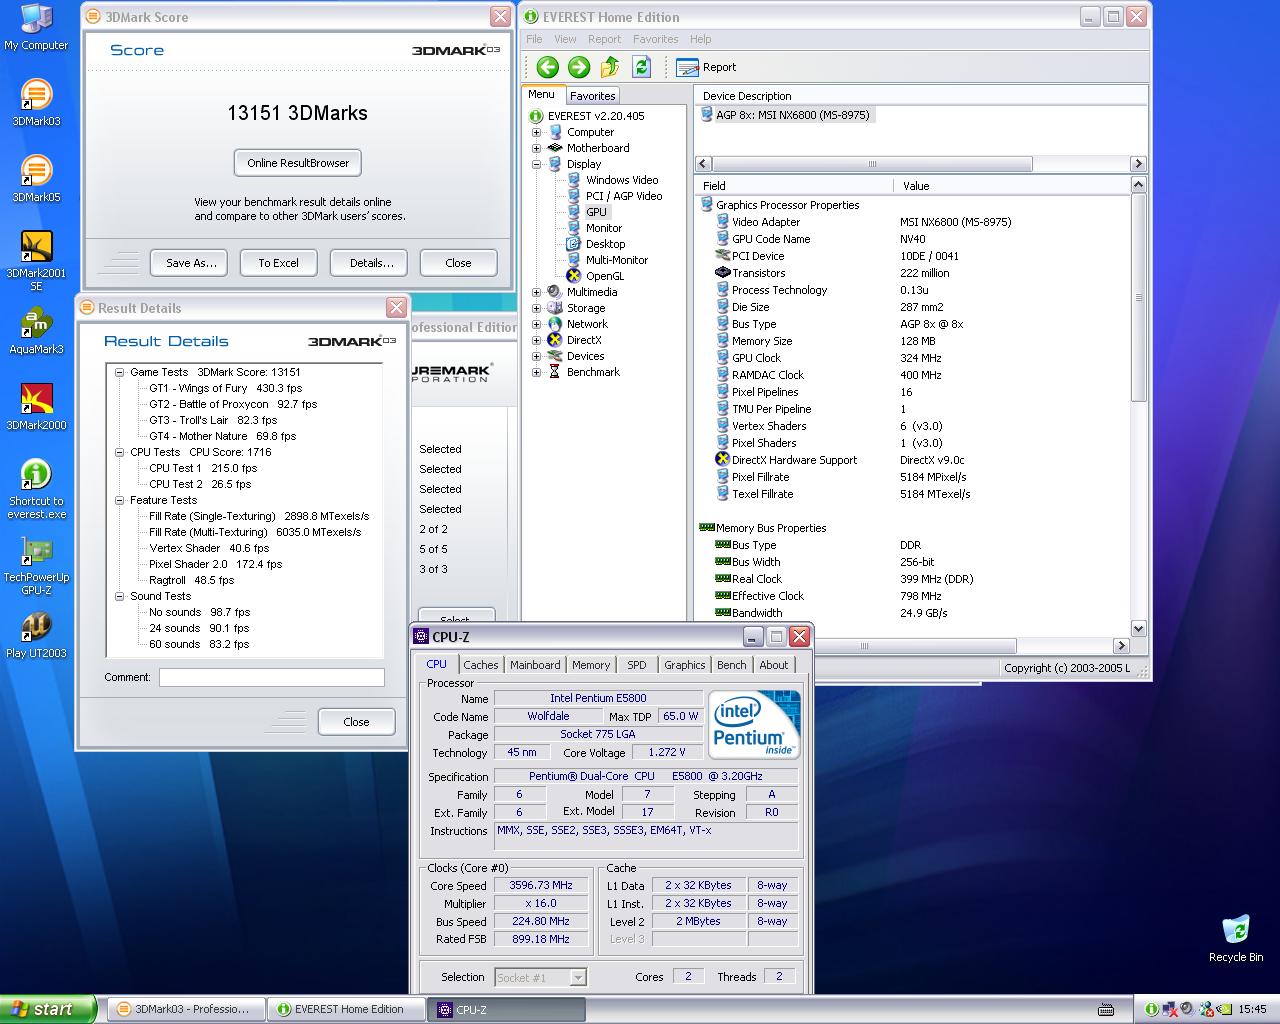Switch to Graphics tab in CPU-Z
The height and width of the screenshot is (1024, 1280).
684,665
